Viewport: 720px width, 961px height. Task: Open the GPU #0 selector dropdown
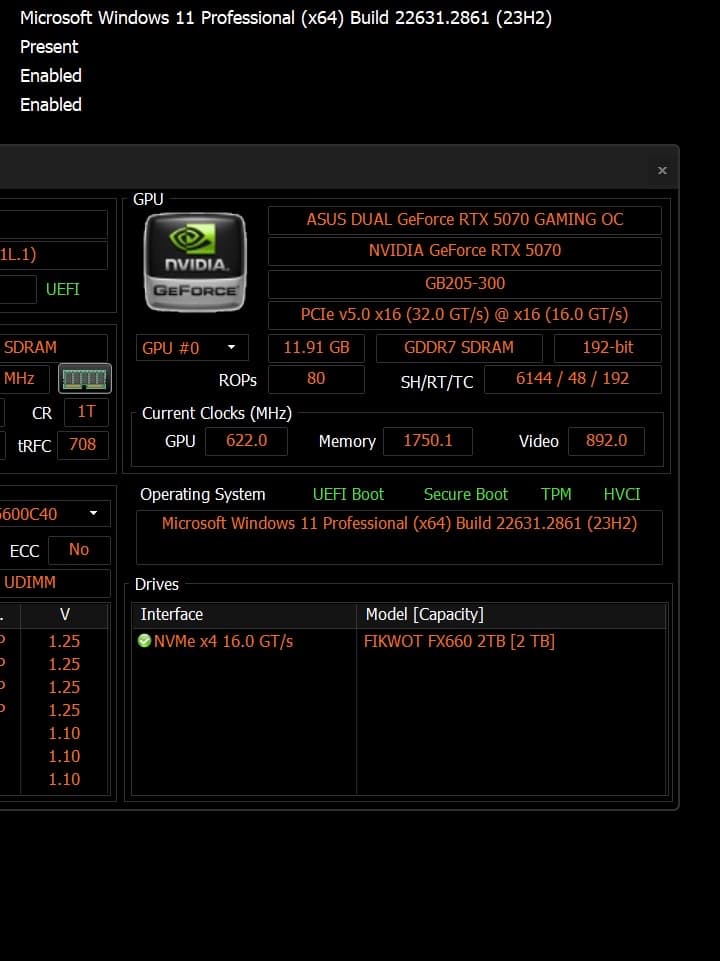click(192, 348)
